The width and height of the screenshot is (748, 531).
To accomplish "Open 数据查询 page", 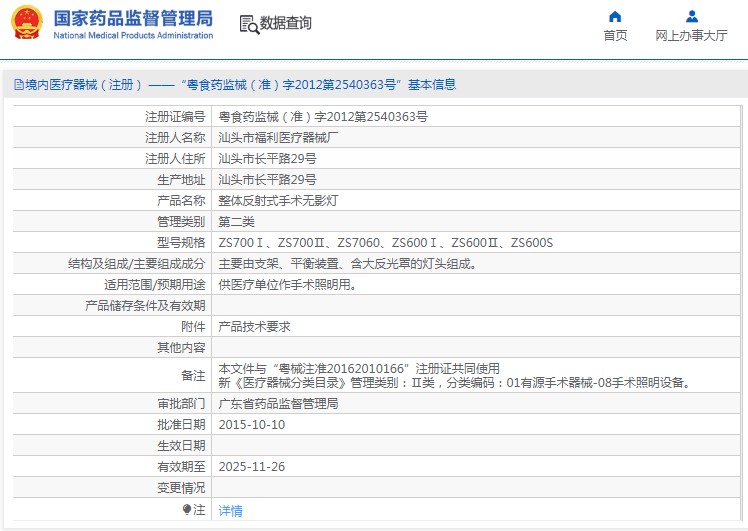I will 285,23.
